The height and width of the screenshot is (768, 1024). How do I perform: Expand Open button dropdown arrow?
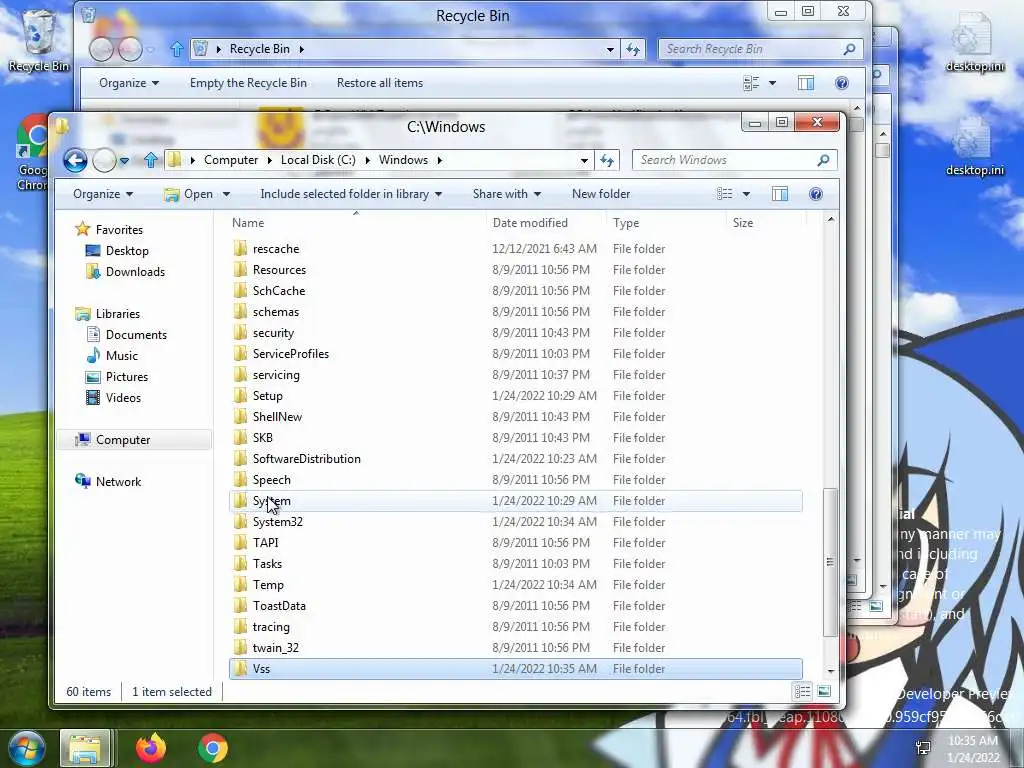pyautogui.click(x=226, y=194)
